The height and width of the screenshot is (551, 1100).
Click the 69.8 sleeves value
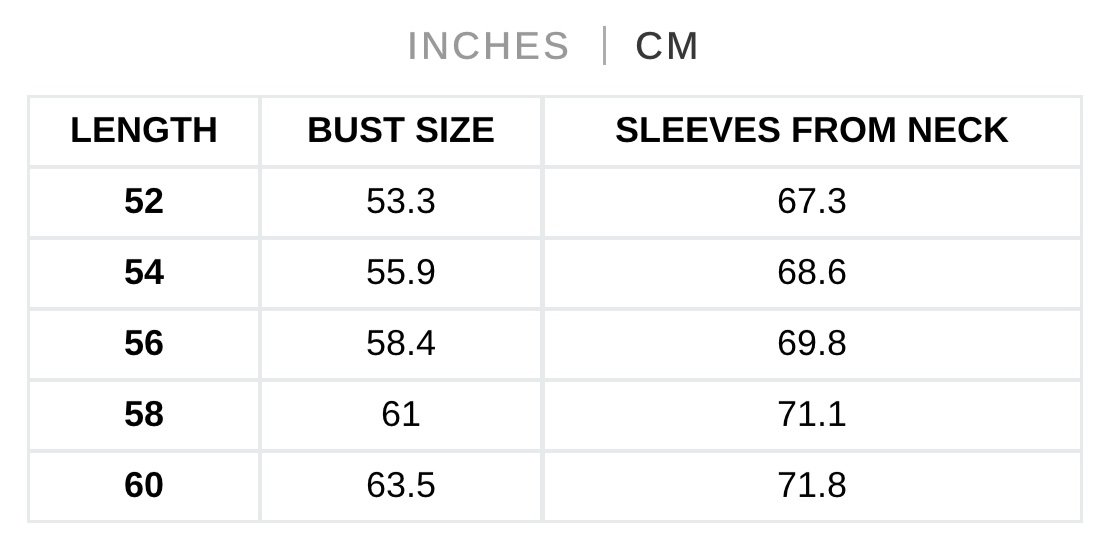tap(812, 344)
